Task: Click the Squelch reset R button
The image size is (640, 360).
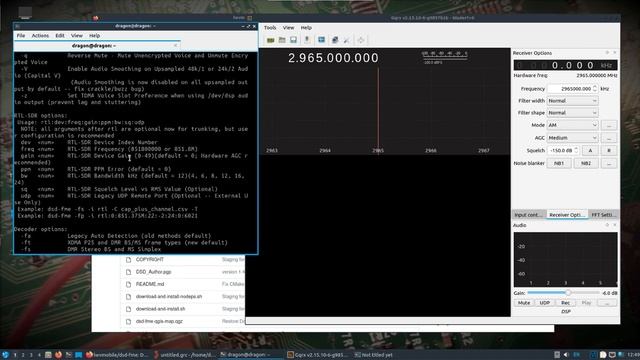Action: tap(609, 151)
